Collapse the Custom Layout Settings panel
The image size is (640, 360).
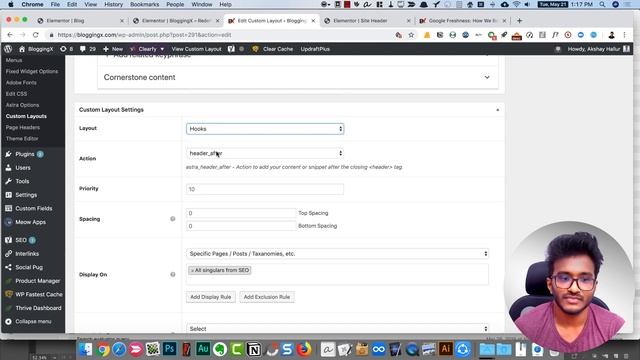(x=498, y=110)
